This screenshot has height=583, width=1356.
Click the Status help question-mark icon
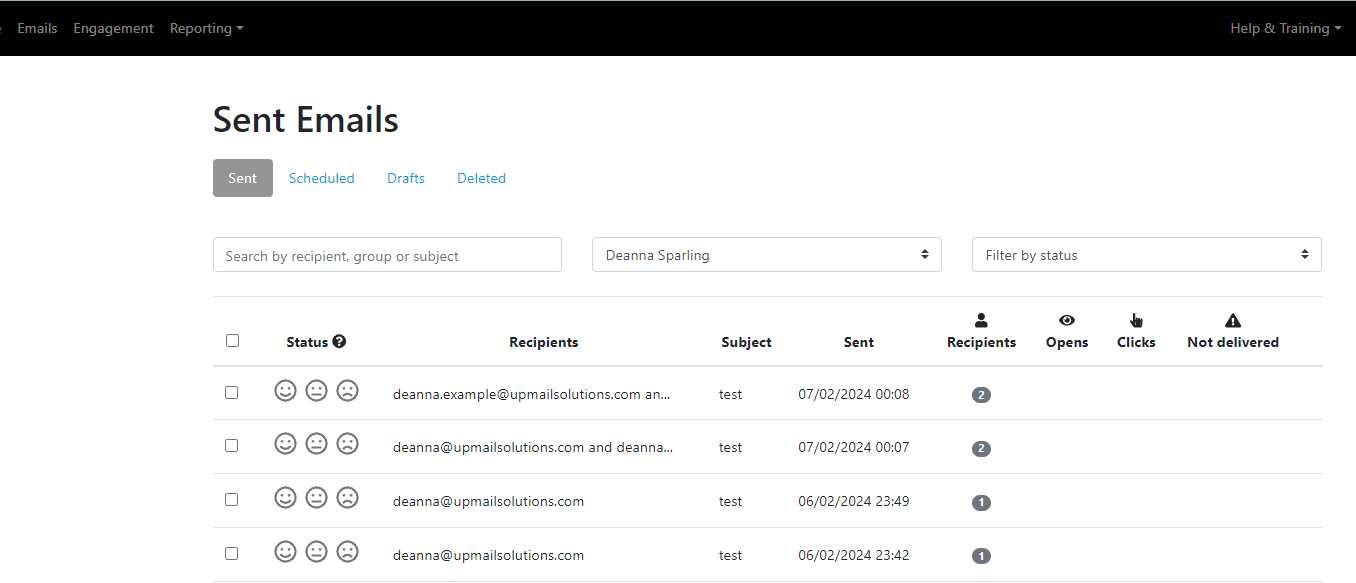click(339, 341)
